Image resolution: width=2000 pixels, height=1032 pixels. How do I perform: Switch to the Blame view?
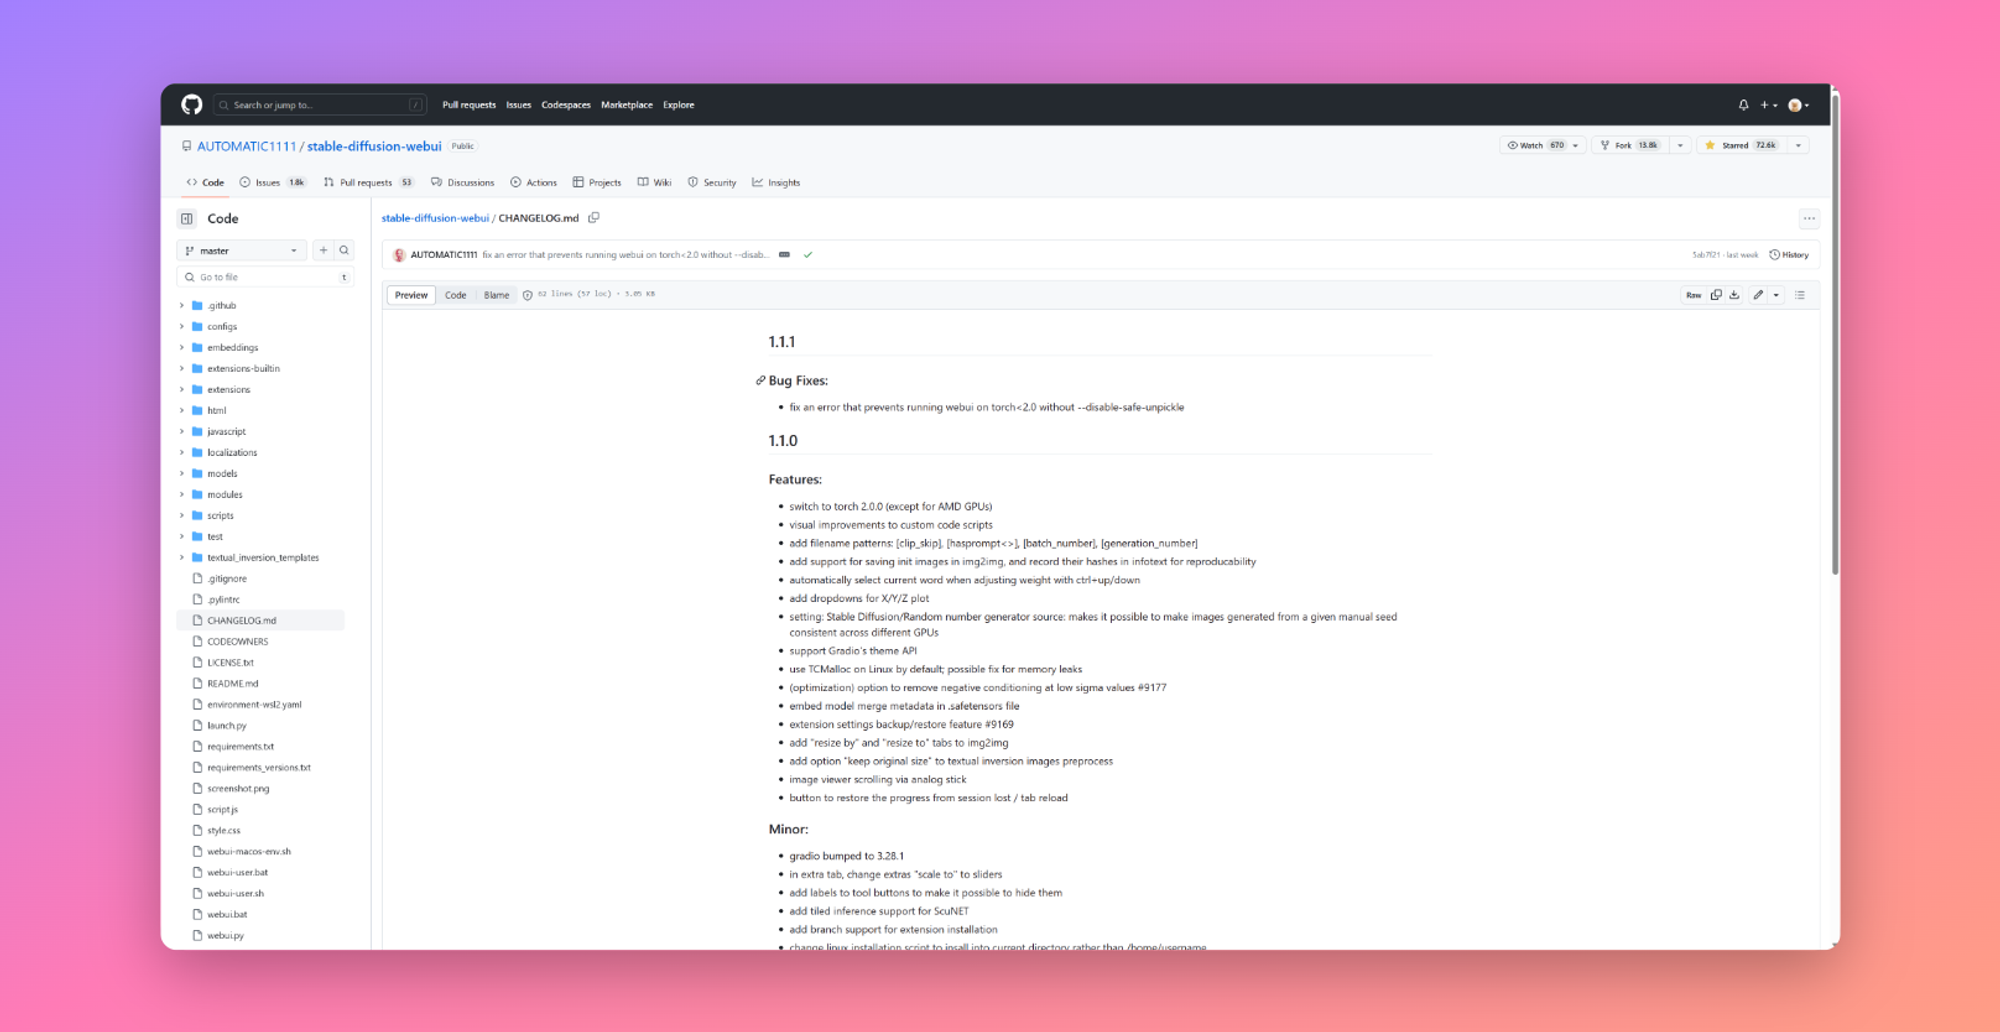click(497, 295)
